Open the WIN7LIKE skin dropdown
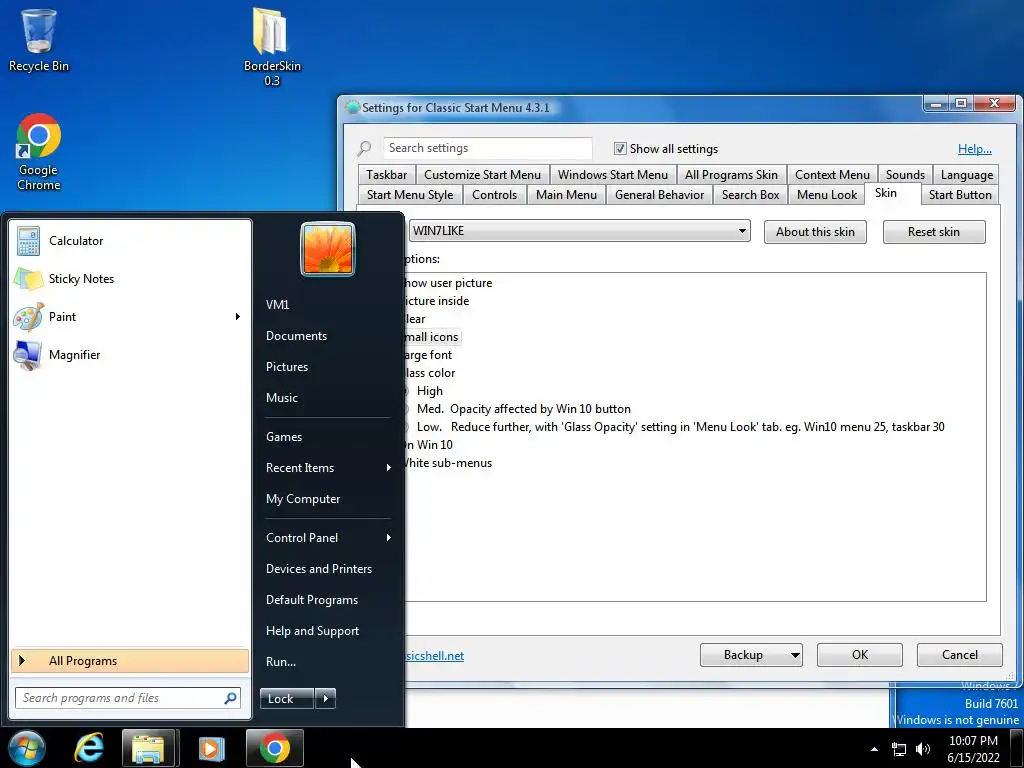 point(579,231)
